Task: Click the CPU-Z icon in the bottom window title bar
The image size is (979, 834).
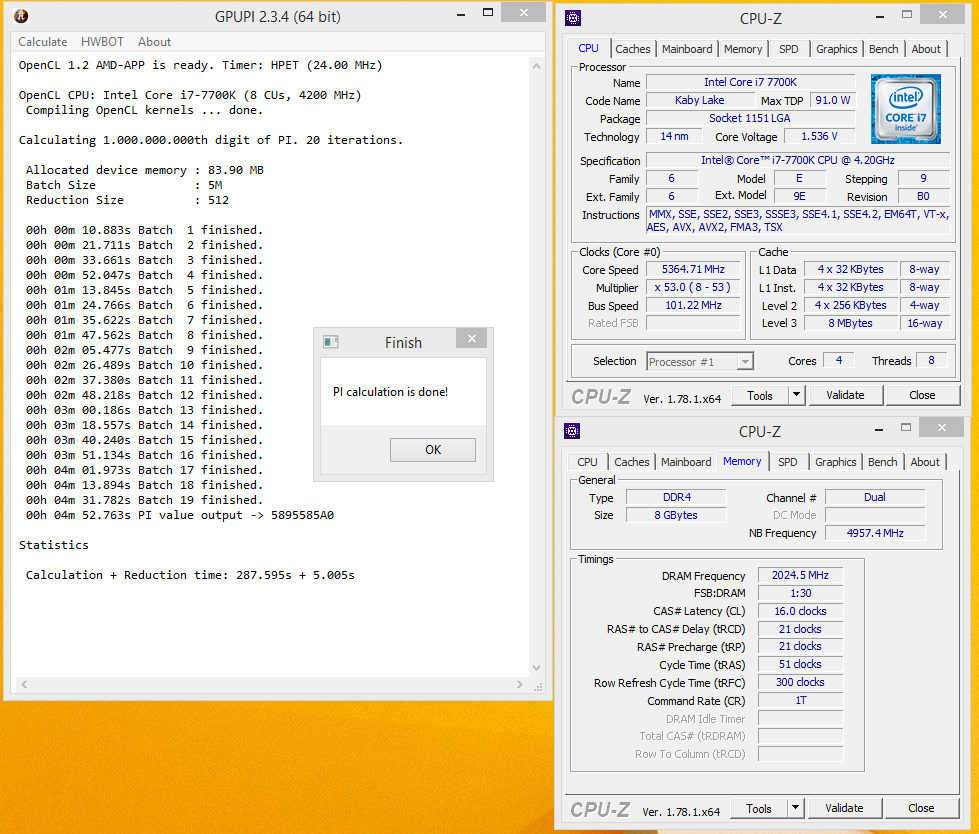Action: [x=572, y=431]
